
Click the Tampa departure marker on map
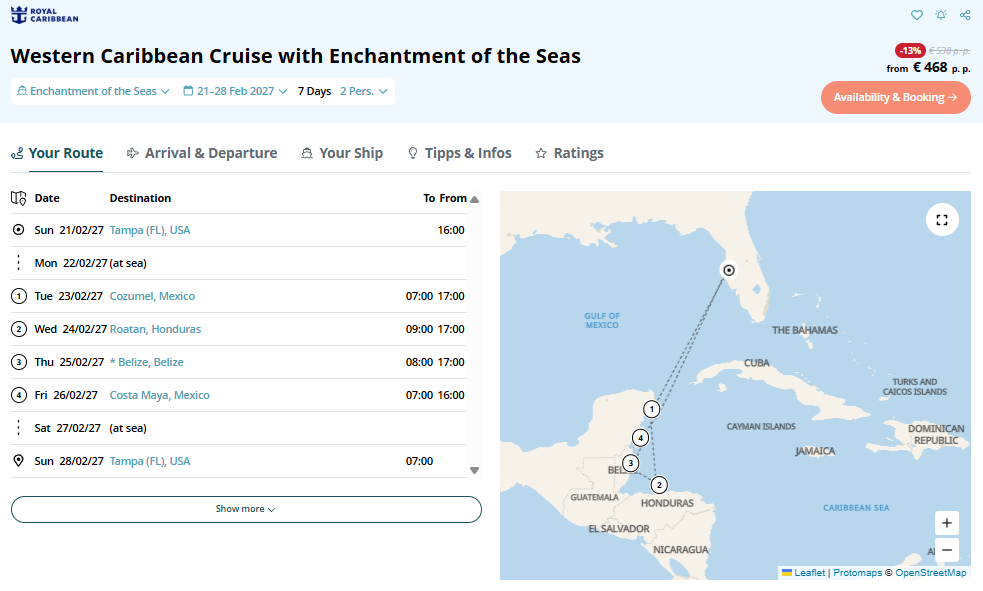pos(728,270)
